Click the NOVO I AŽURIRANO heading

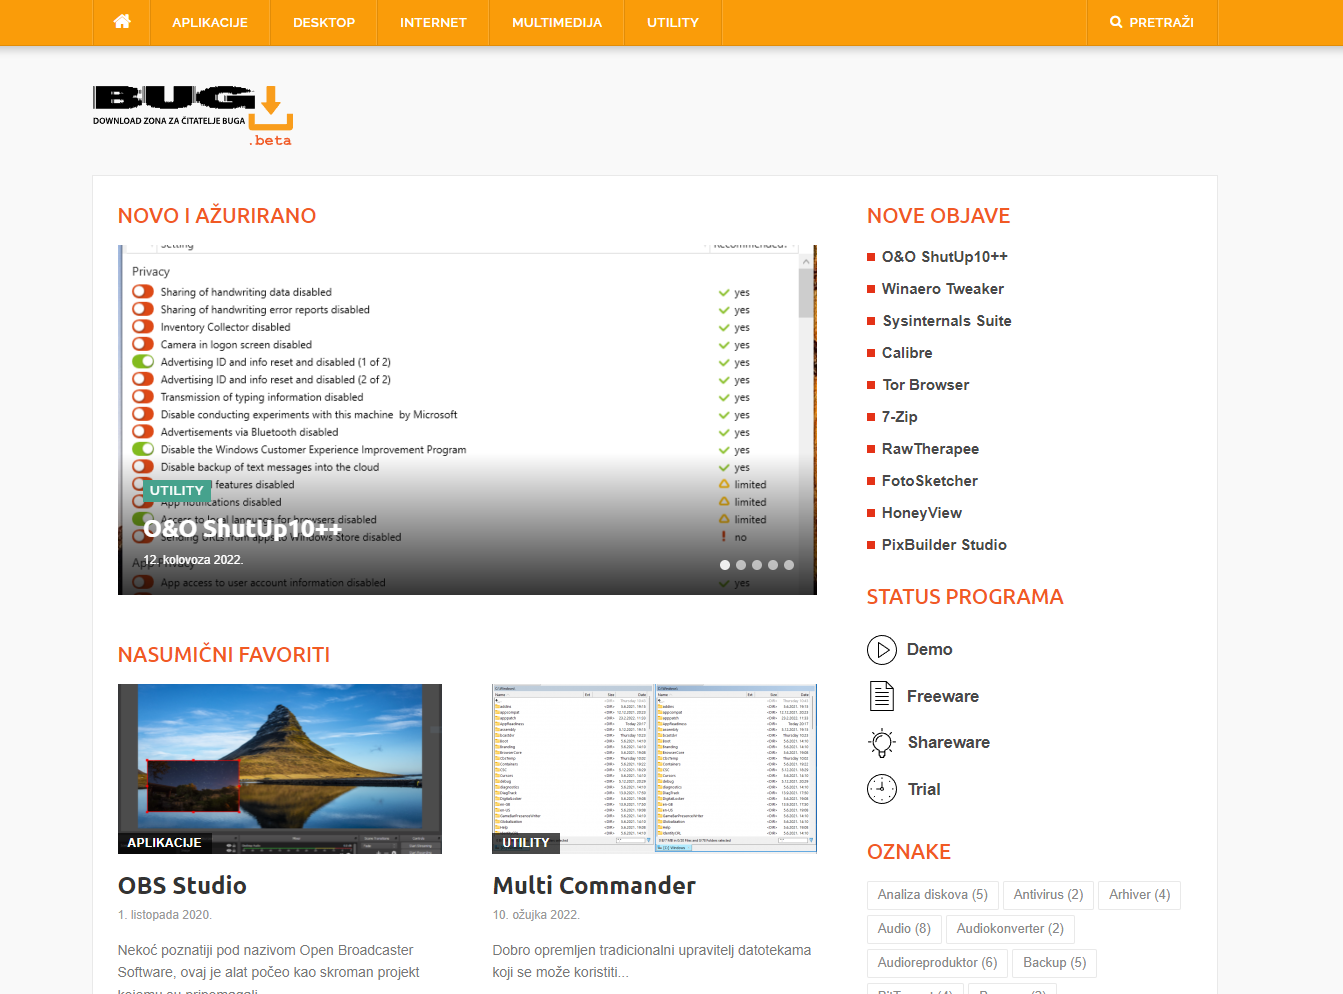(217, 216)
